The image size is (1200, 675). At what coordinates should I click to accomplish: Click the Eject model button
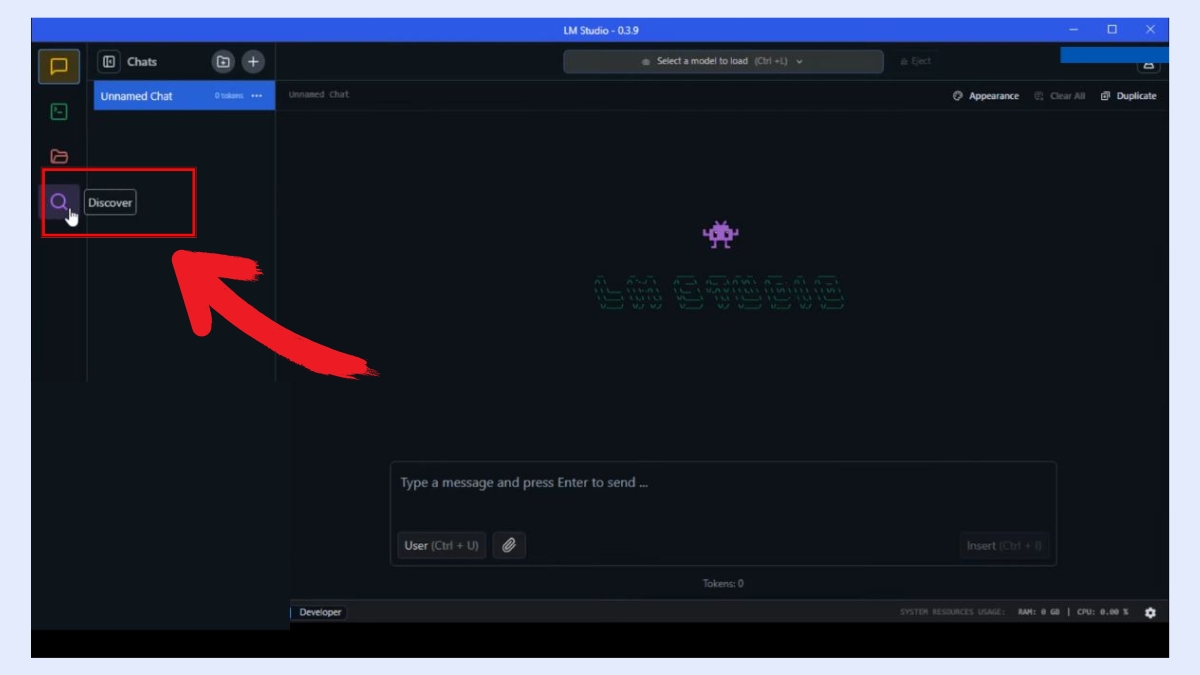915,61
